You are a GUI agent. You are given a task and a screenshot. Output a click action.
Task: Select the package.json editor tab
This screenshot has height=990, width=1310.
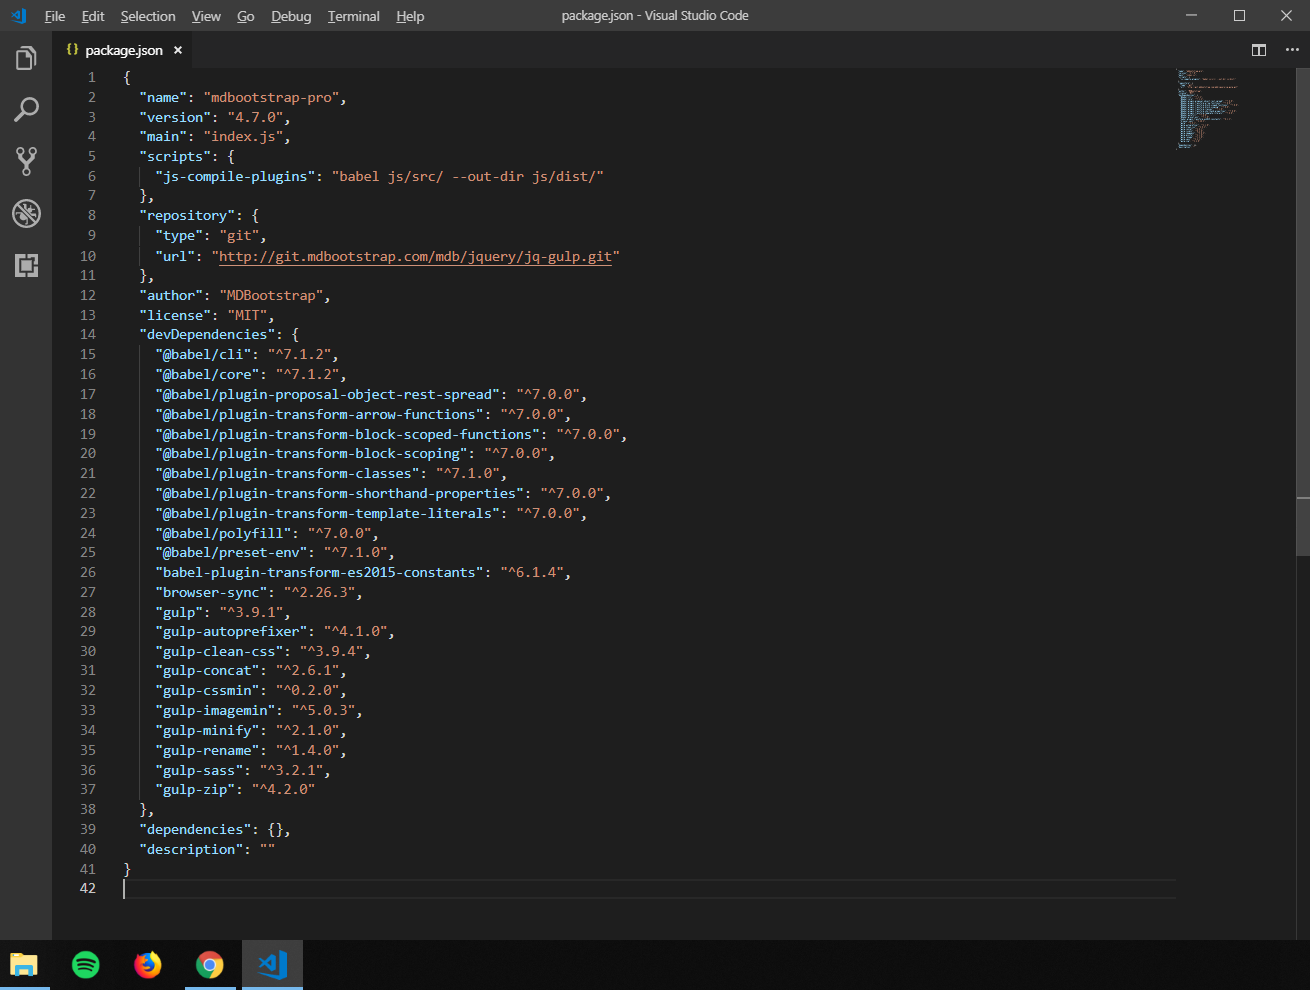pos(124,50)
